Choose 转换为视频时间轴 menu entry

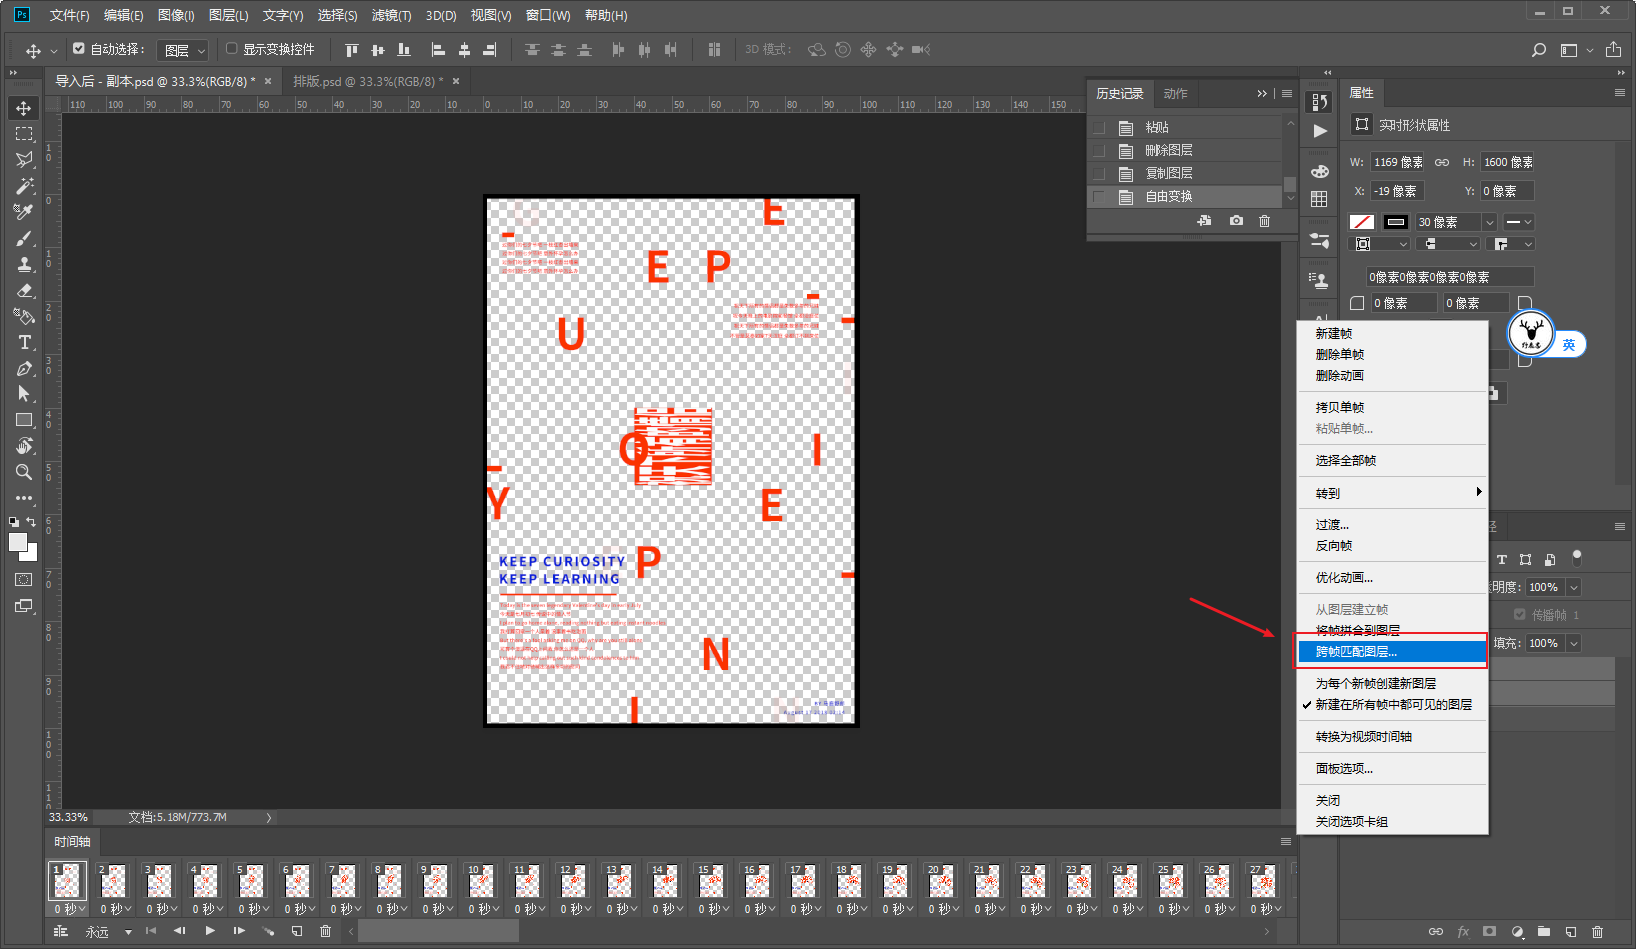[1393, 737]
